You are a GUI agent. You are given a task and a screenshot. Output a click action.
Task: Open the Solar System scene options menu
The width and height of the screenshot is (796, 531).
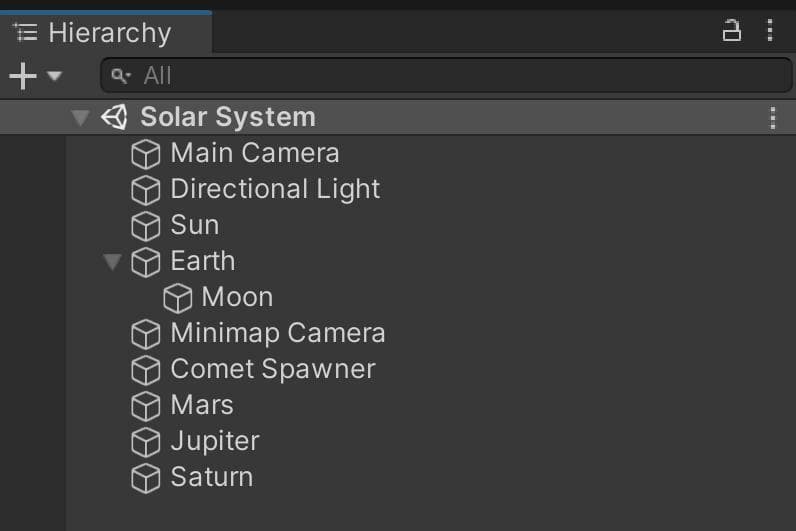click(773, 118)
